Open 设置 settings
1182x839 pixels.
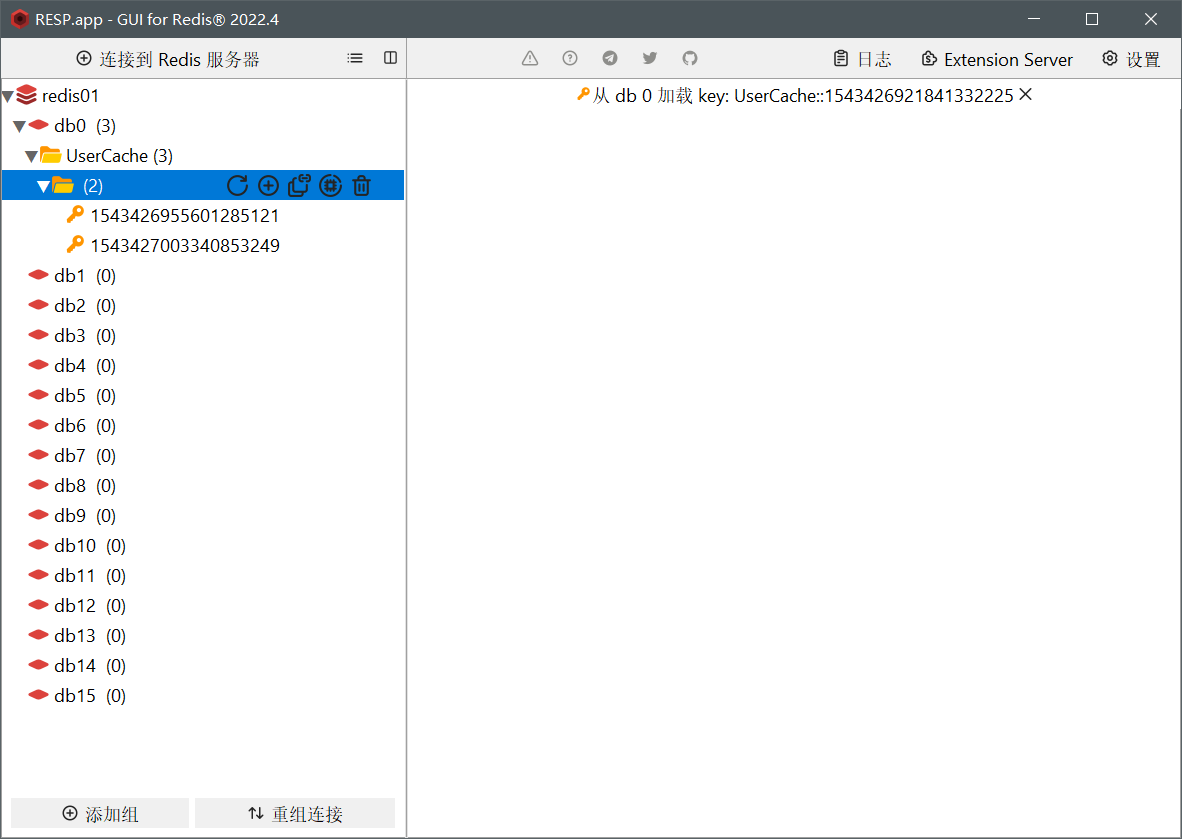(x=1131, y=59)
